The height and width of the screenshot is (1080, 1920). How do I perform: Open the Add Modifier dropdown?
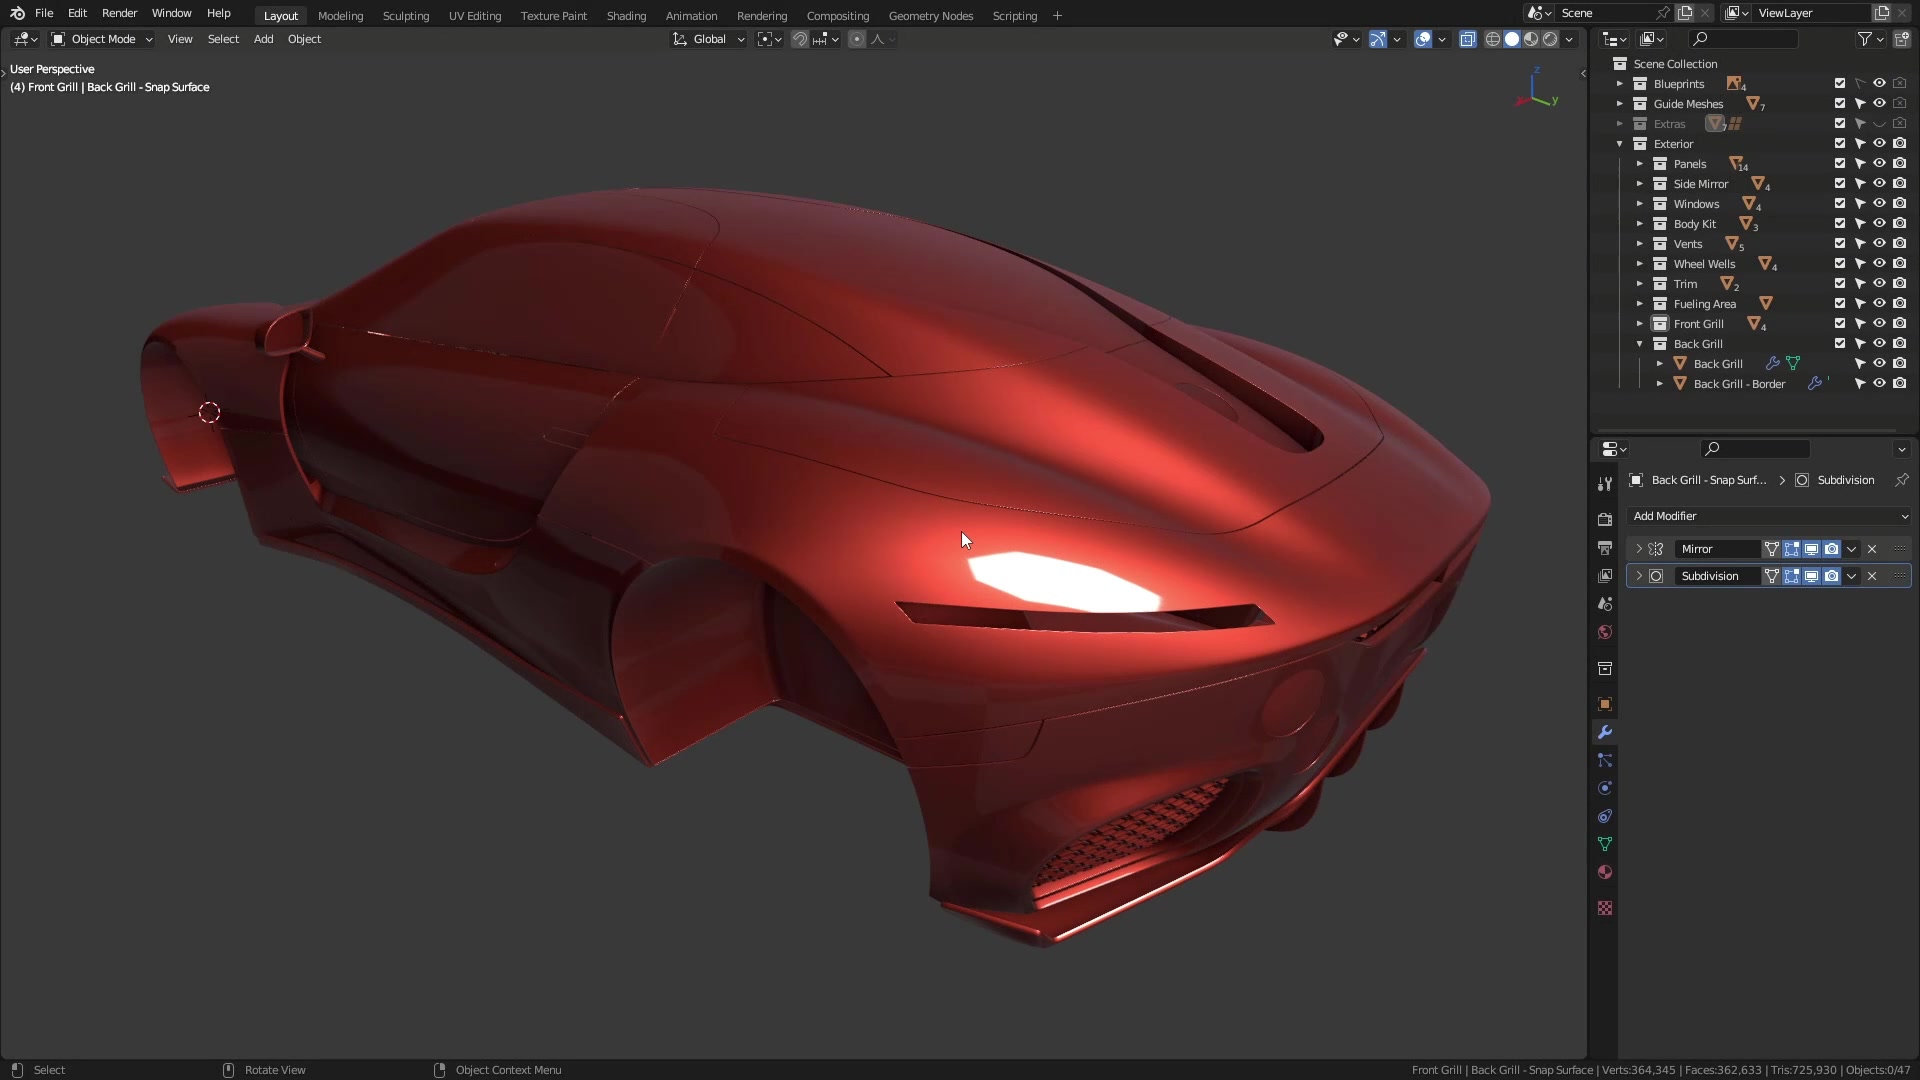tap(1769, 516)
